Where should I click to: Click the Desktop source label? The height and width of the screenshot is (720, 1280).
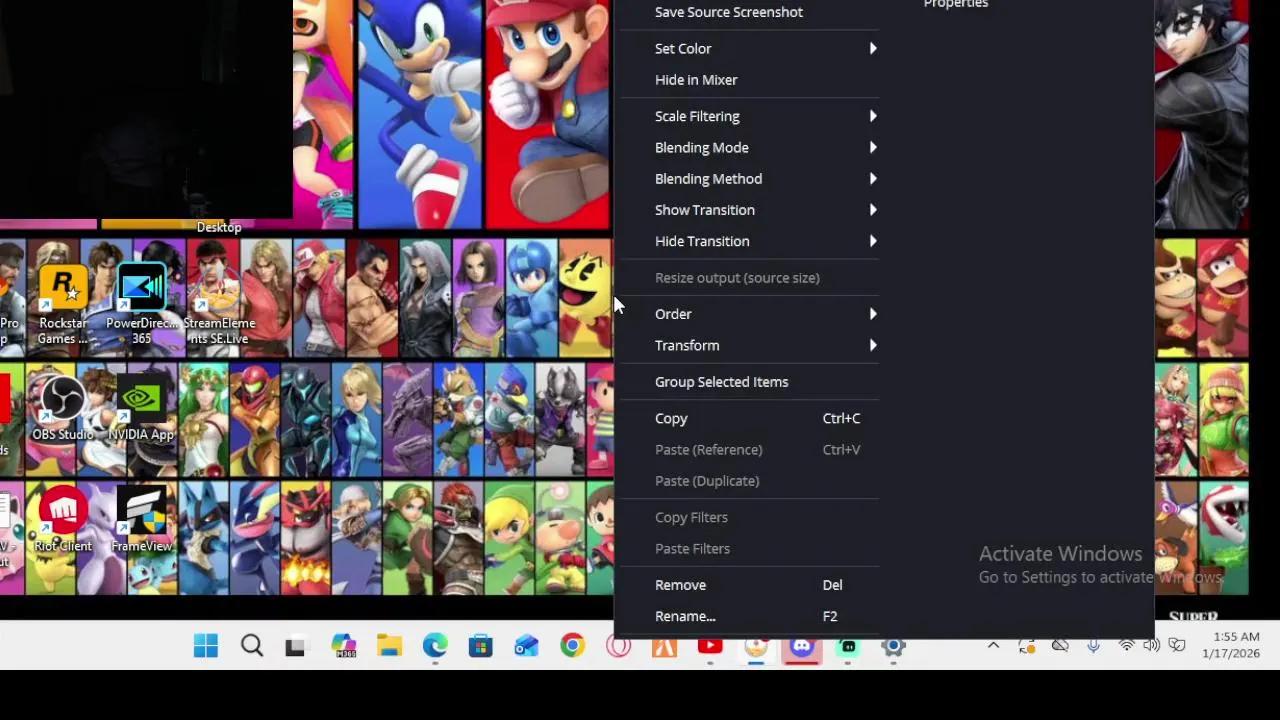219,227
